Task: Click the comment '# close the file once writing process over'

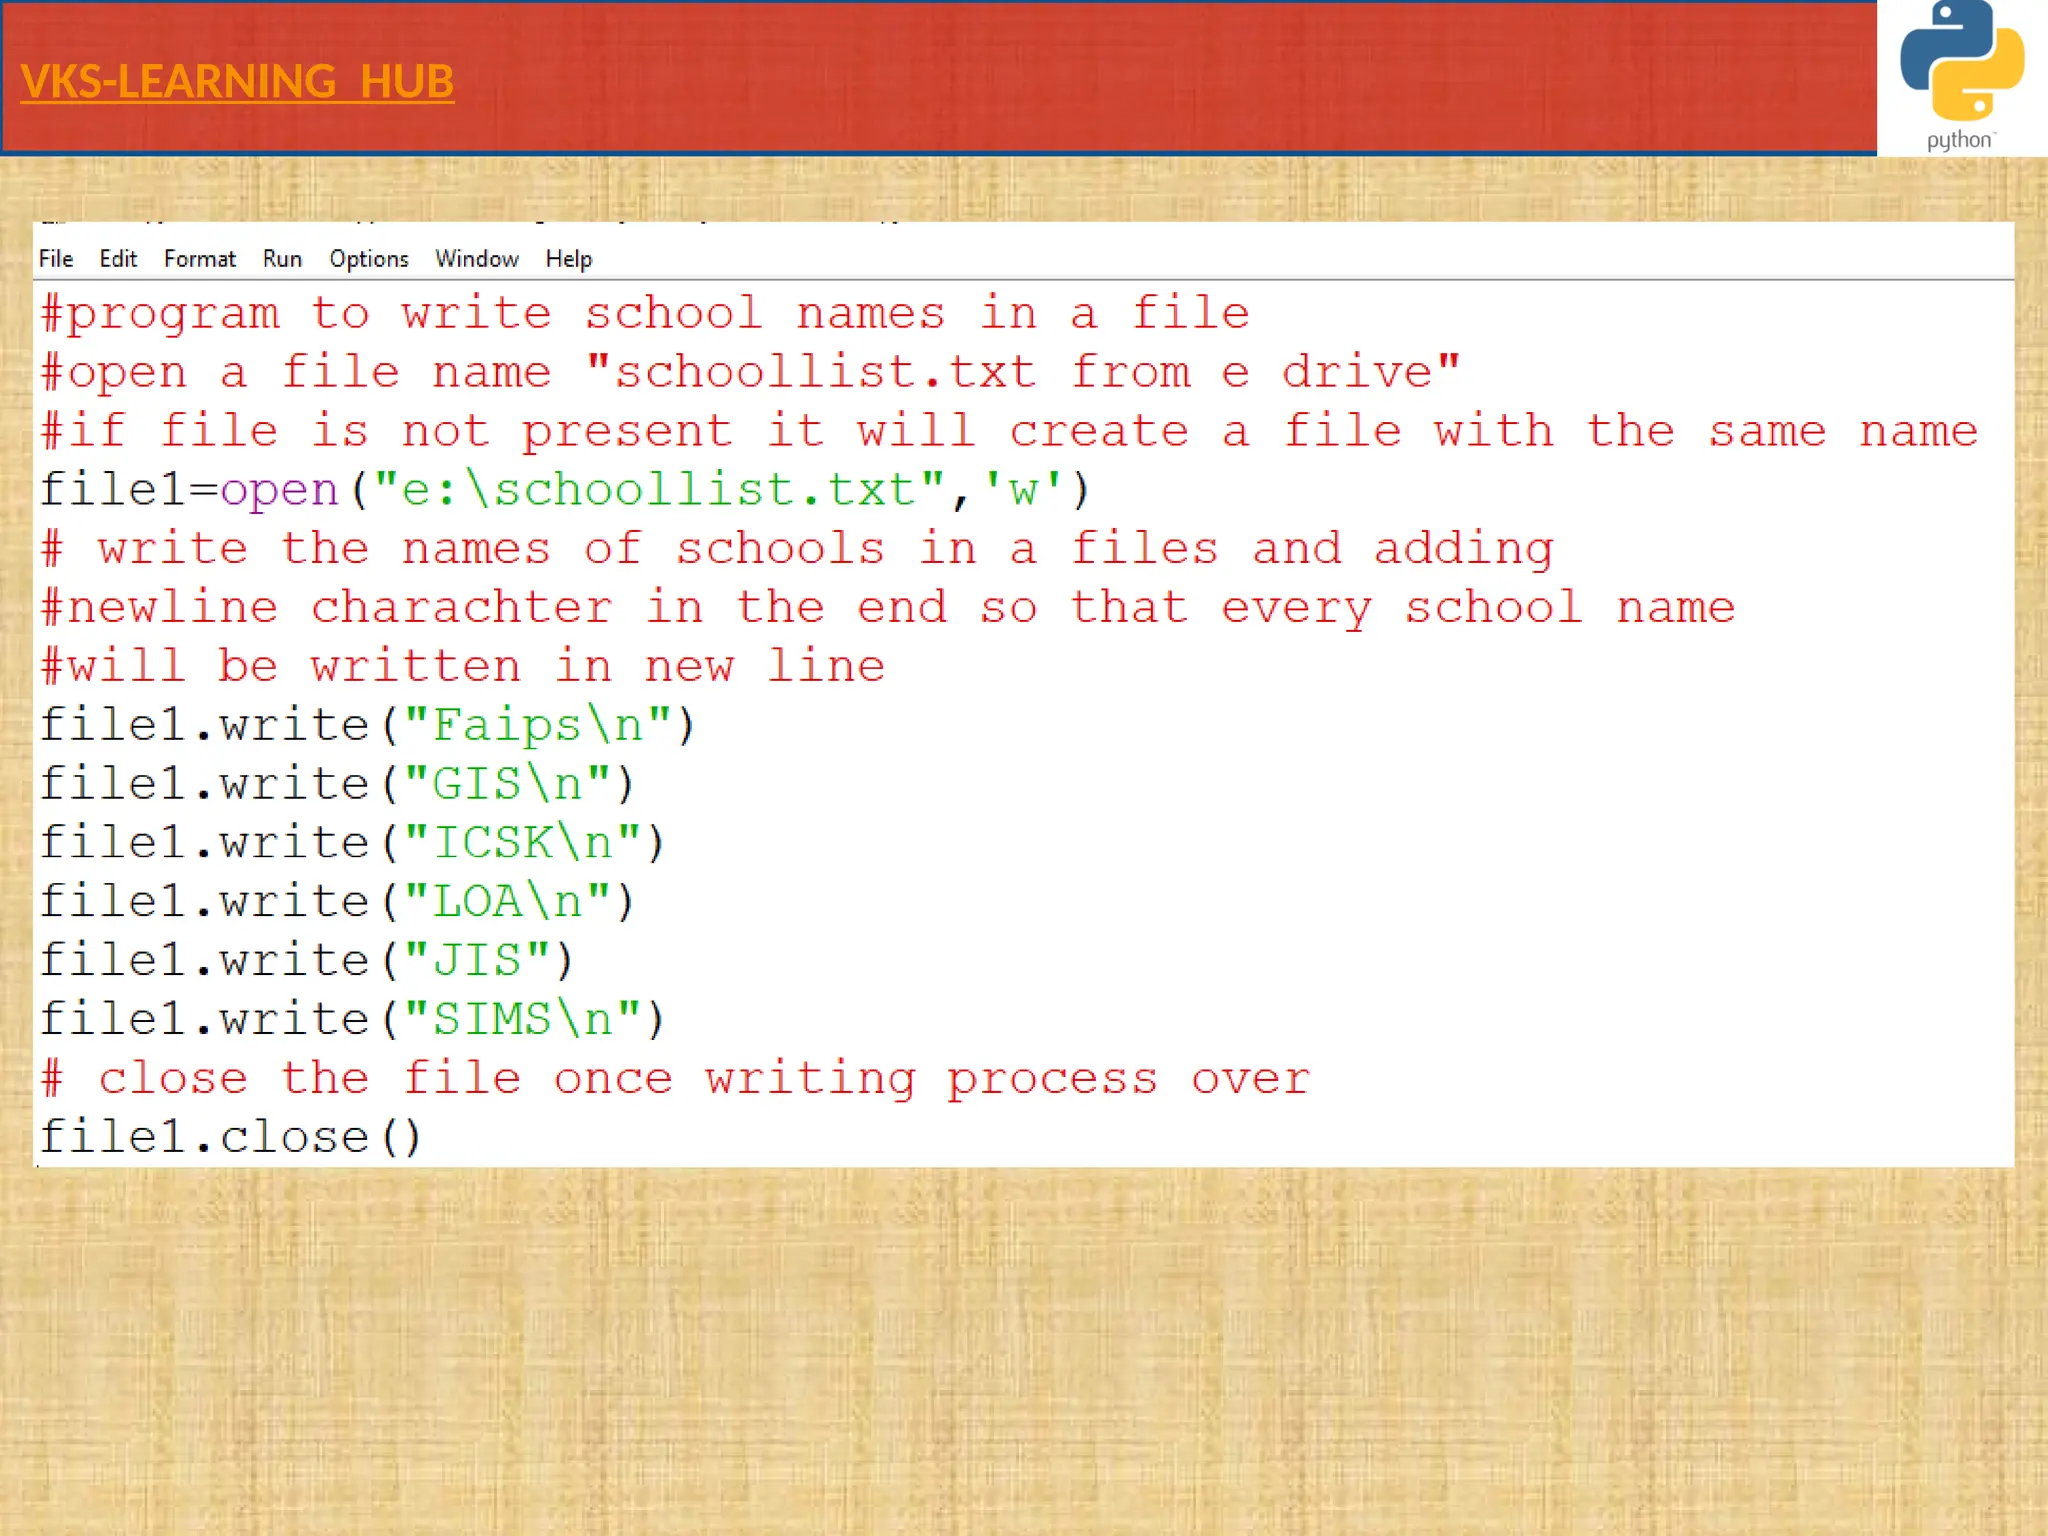Action: coord(675,1079)
